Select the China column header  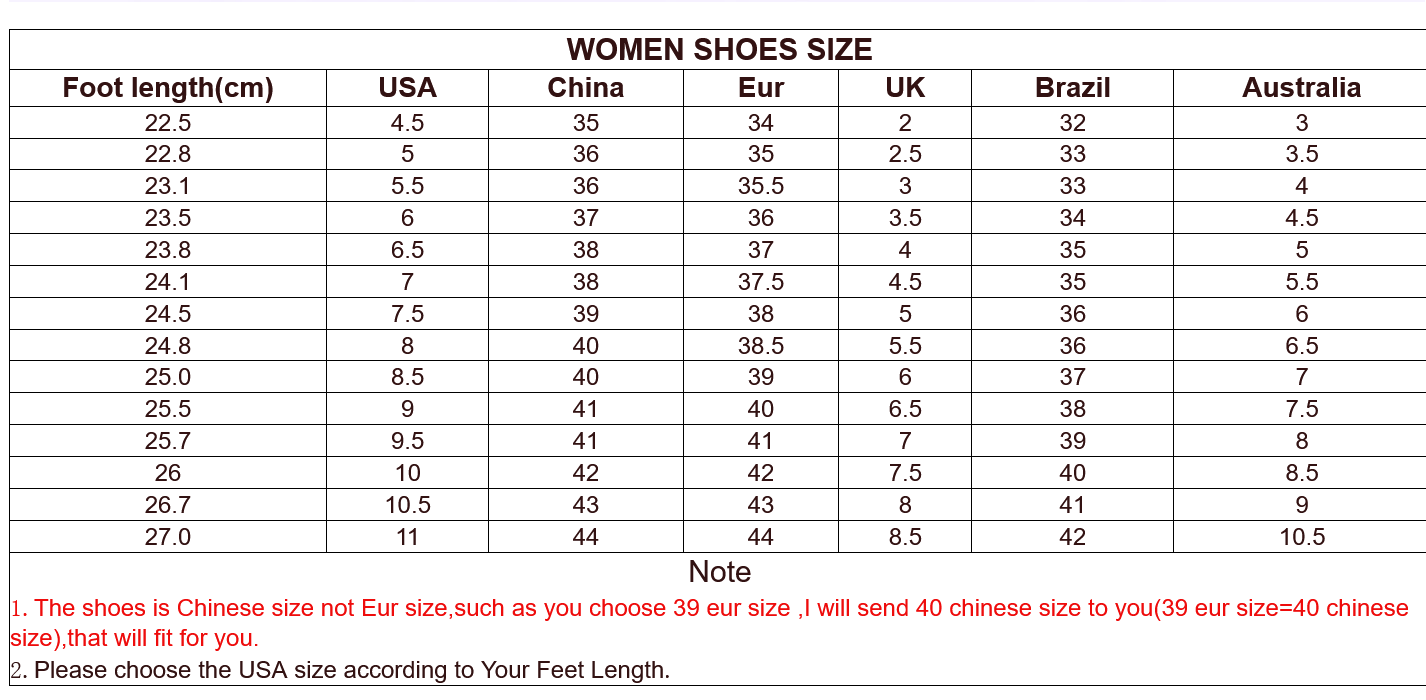pyautogui.click(x=586, y=88)
